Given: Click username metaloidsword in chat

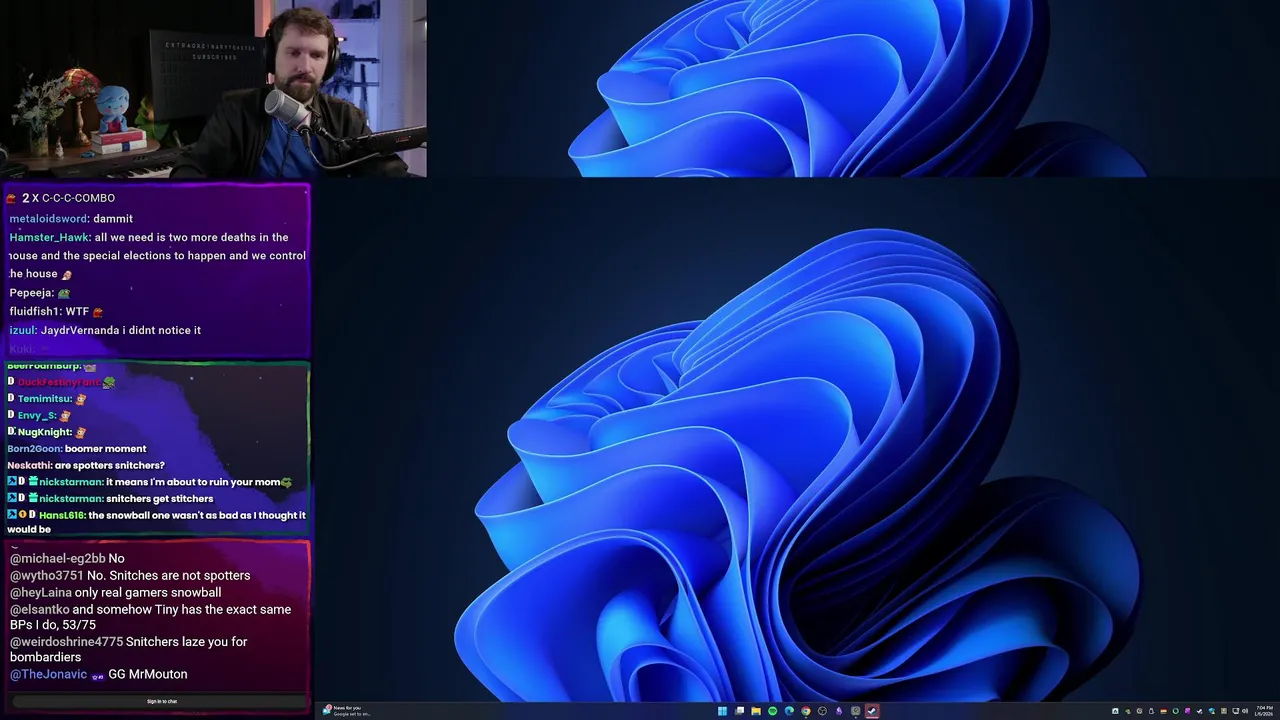Looking at the screenshot, I should 49,218.
